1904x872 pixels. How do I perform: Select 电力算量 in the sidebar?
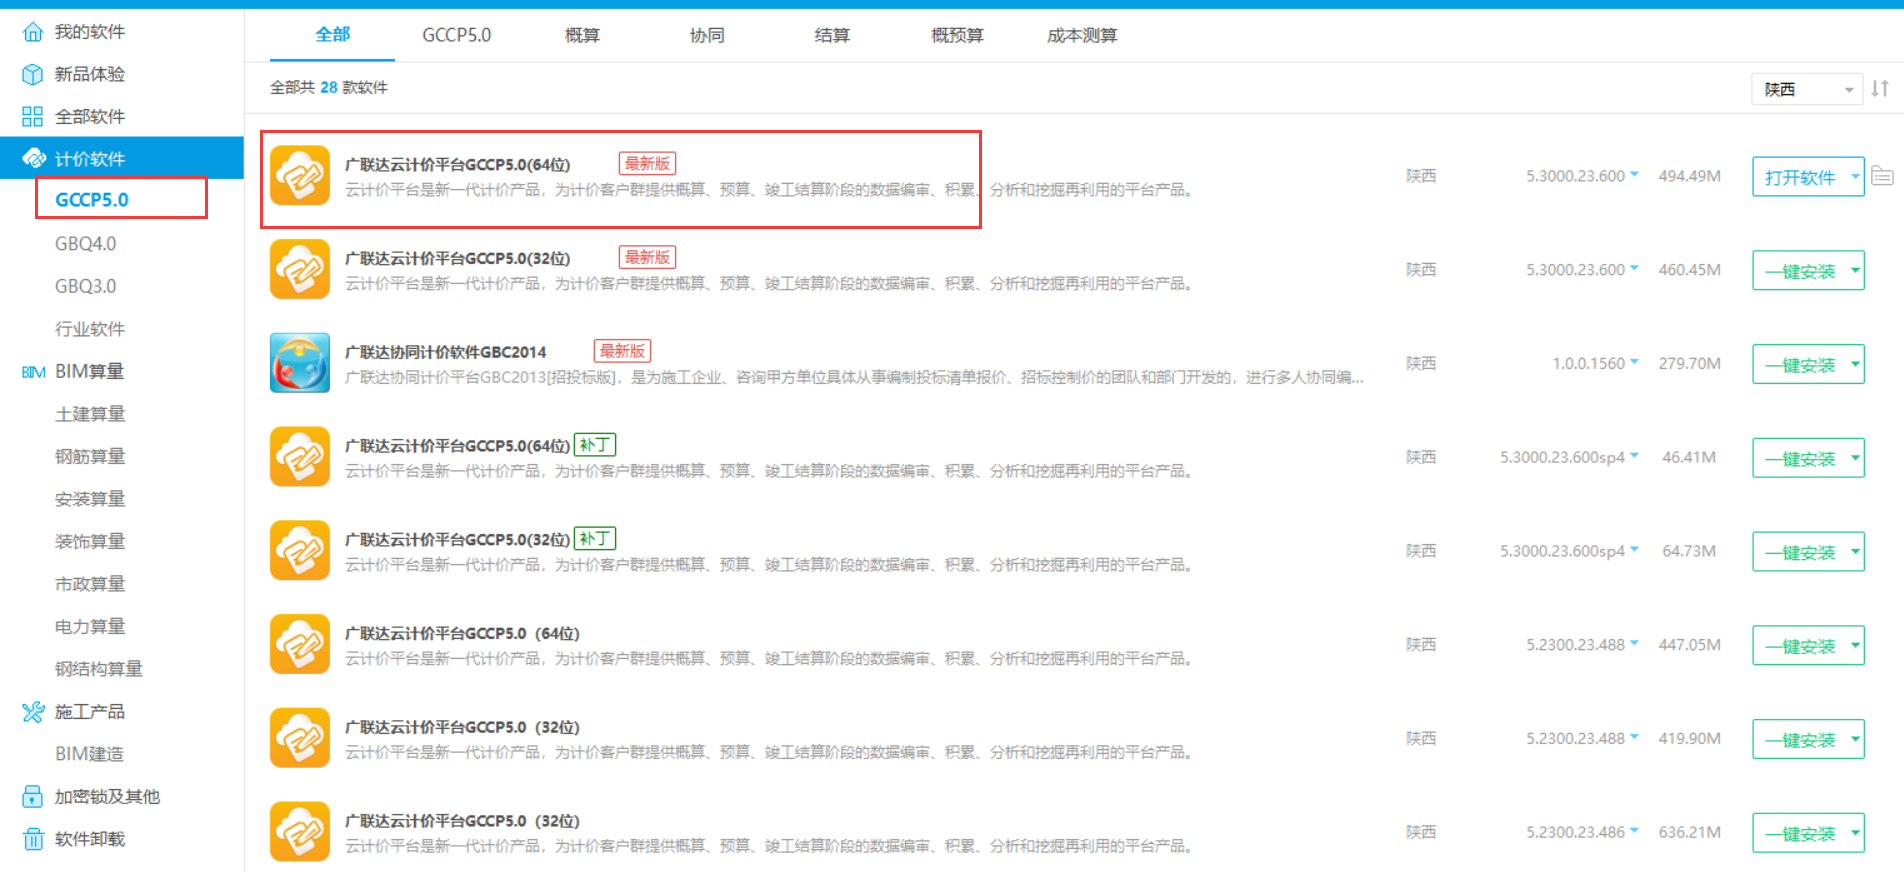point(90,626)
